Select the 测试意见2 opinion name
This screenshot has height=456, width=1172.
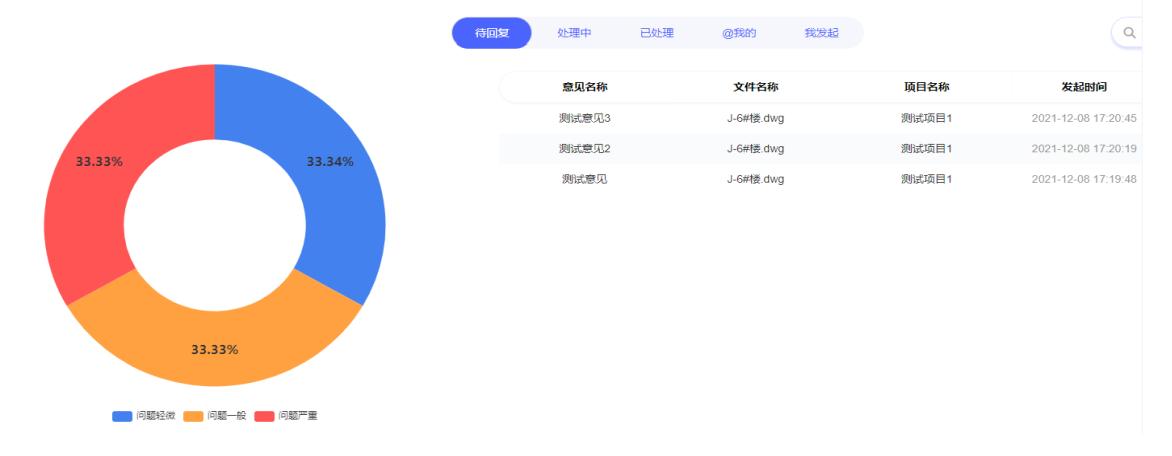(584, 149)
